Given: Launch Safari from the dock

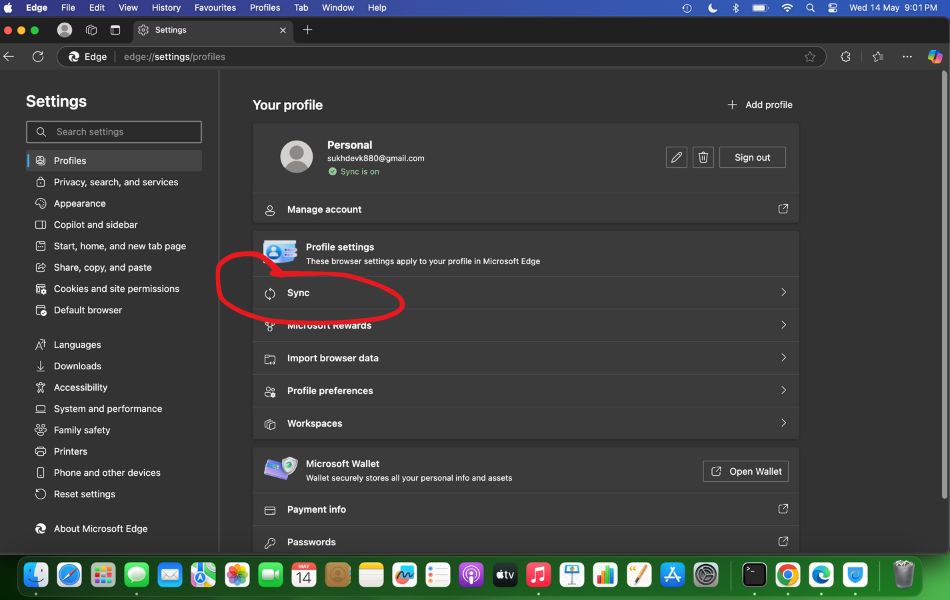Looking at the screenshot, I should coord(69,574).
